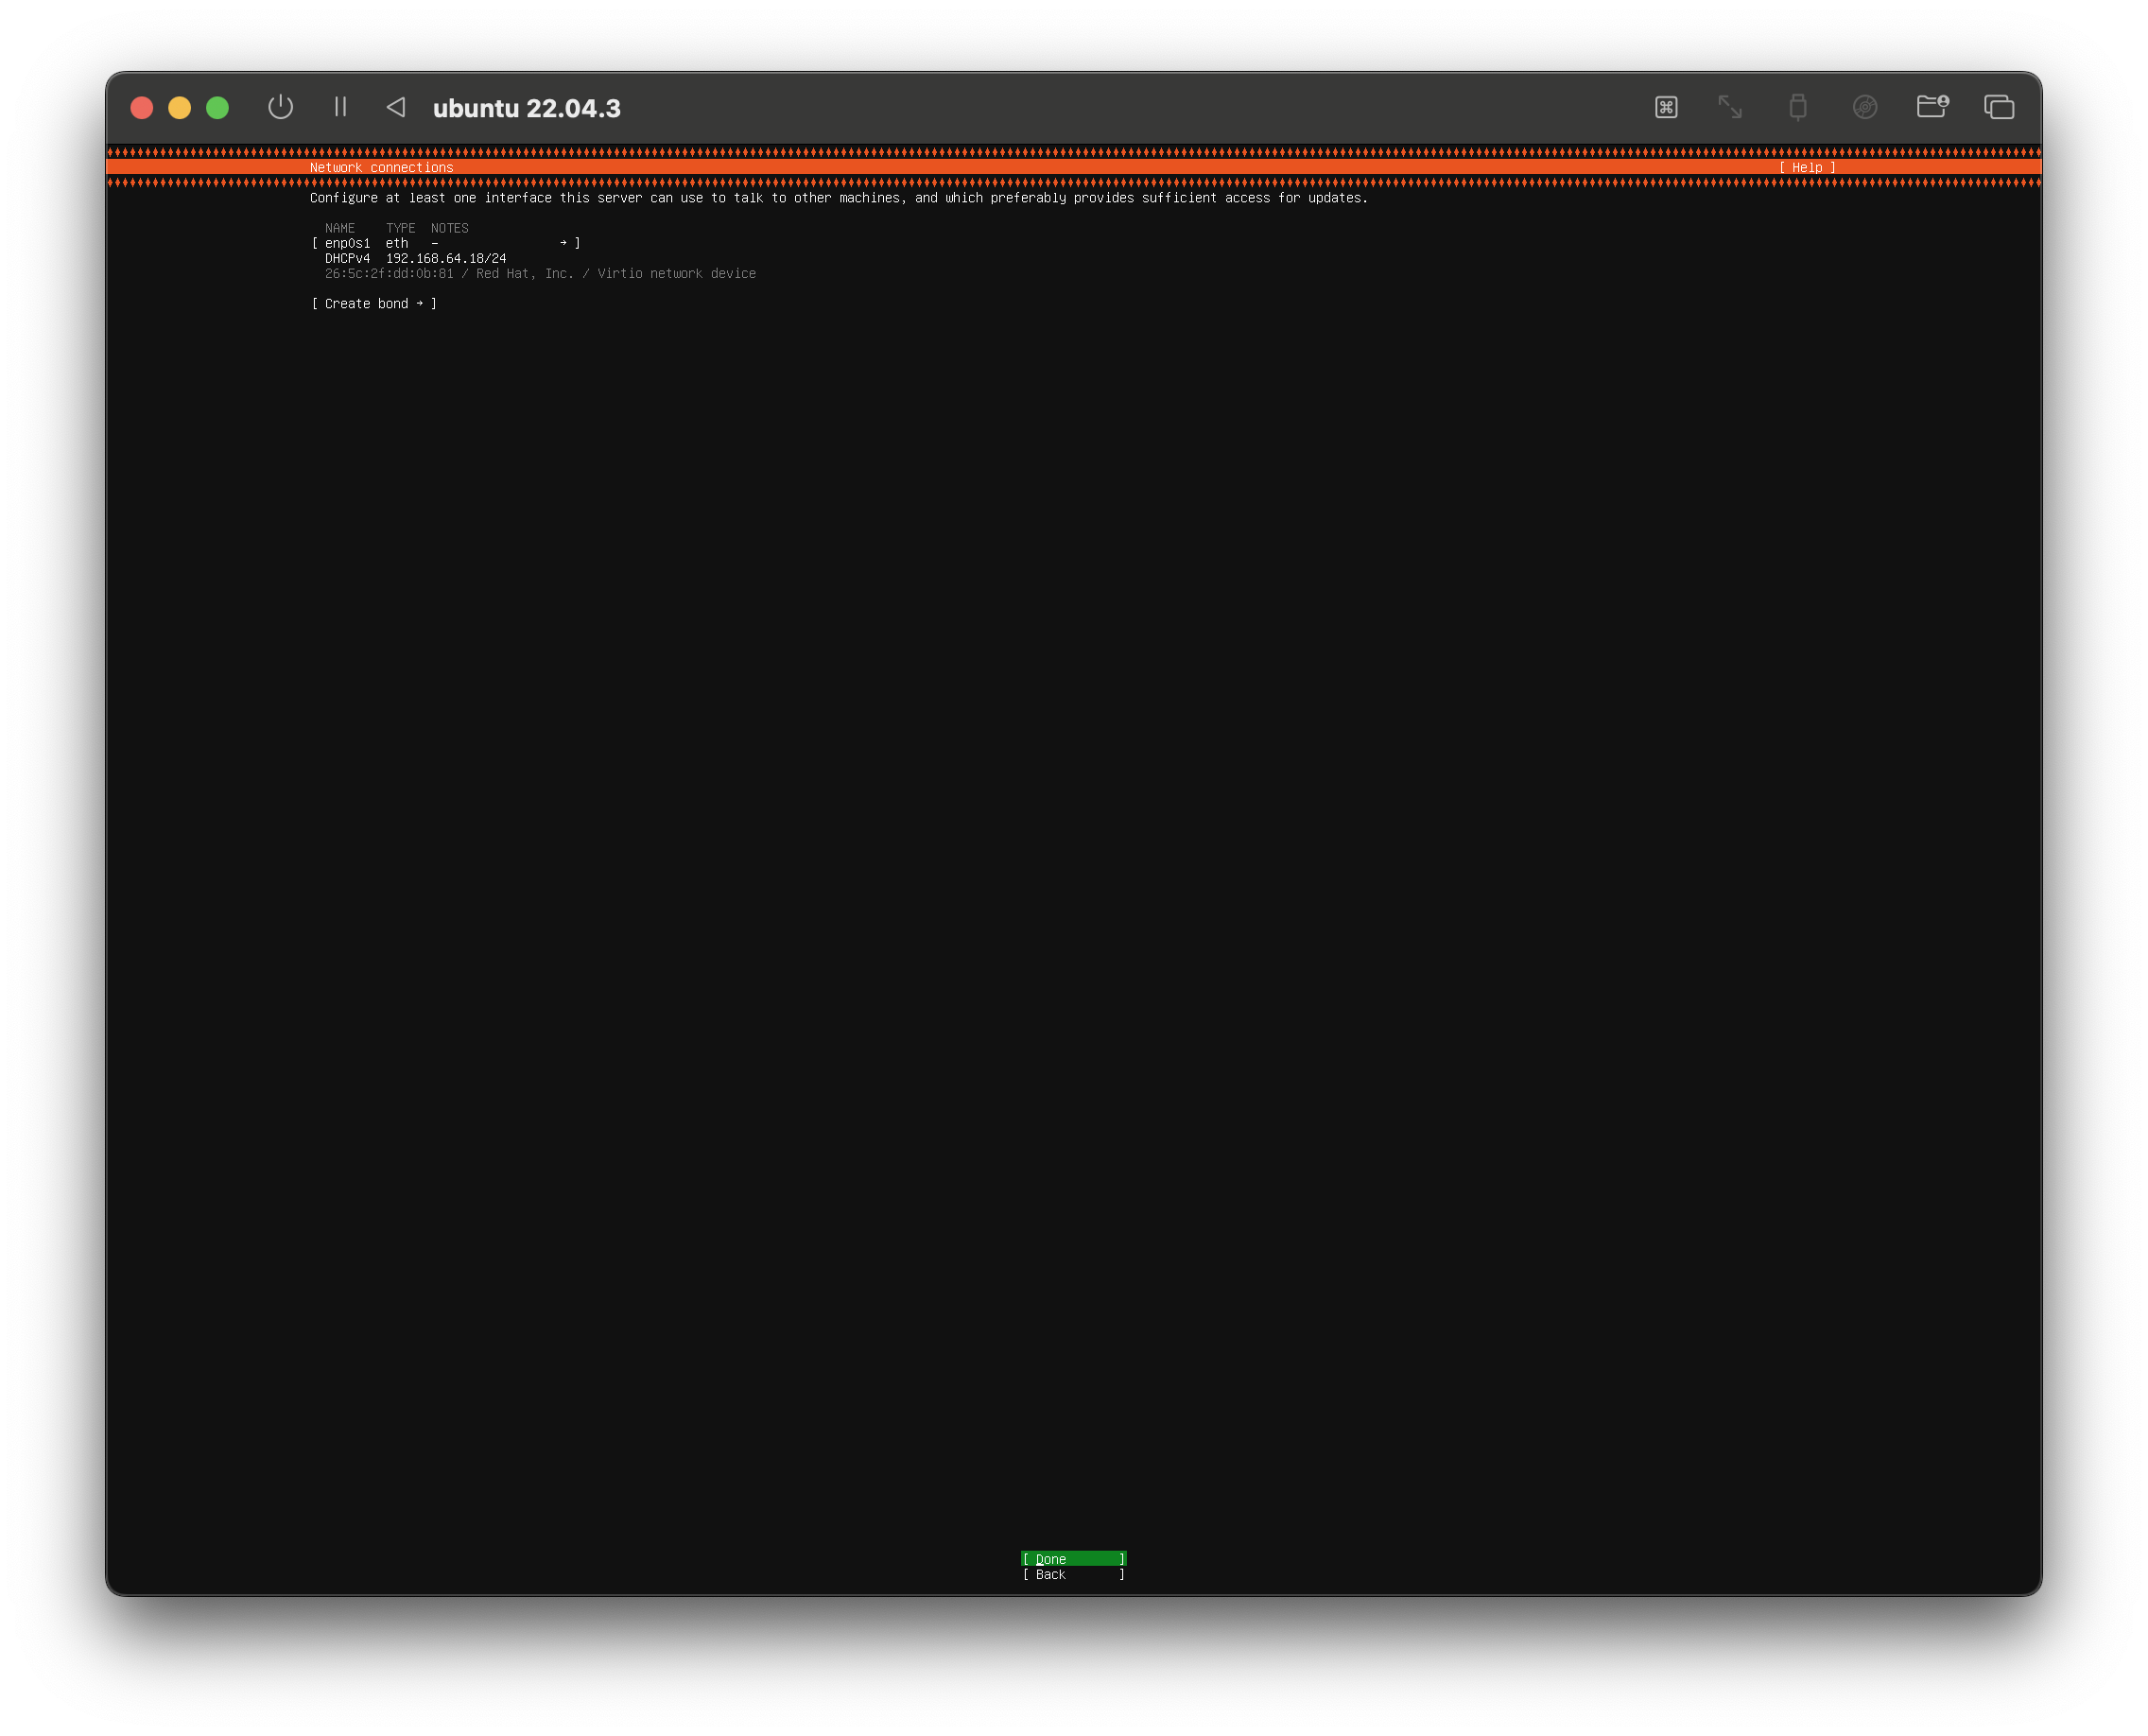Confirm network setup with Done
The width and height of the screenshot is (2148, 1736).
1074,1559
